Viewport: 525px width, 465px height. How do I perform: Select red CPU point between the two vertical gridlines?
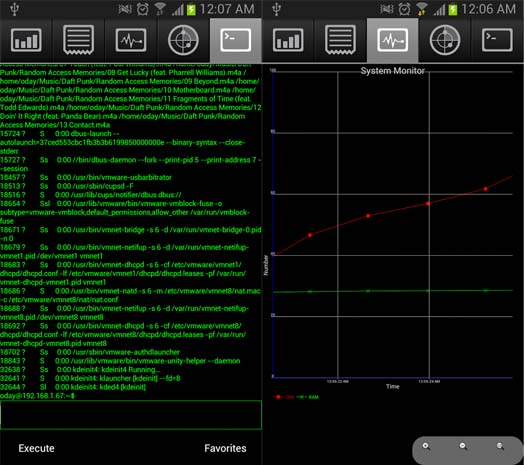tap(368, 216)
